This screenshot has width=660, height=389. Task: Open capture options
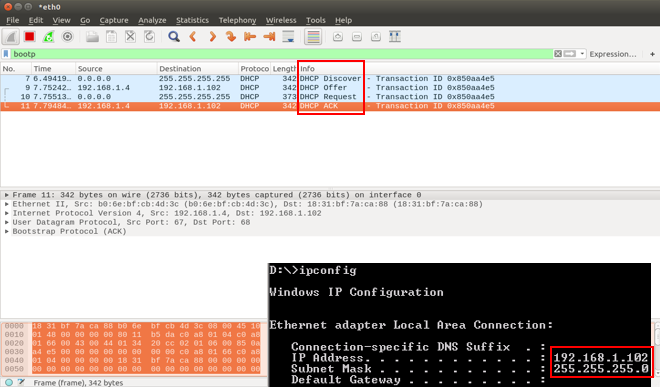[x=67, y=37]
